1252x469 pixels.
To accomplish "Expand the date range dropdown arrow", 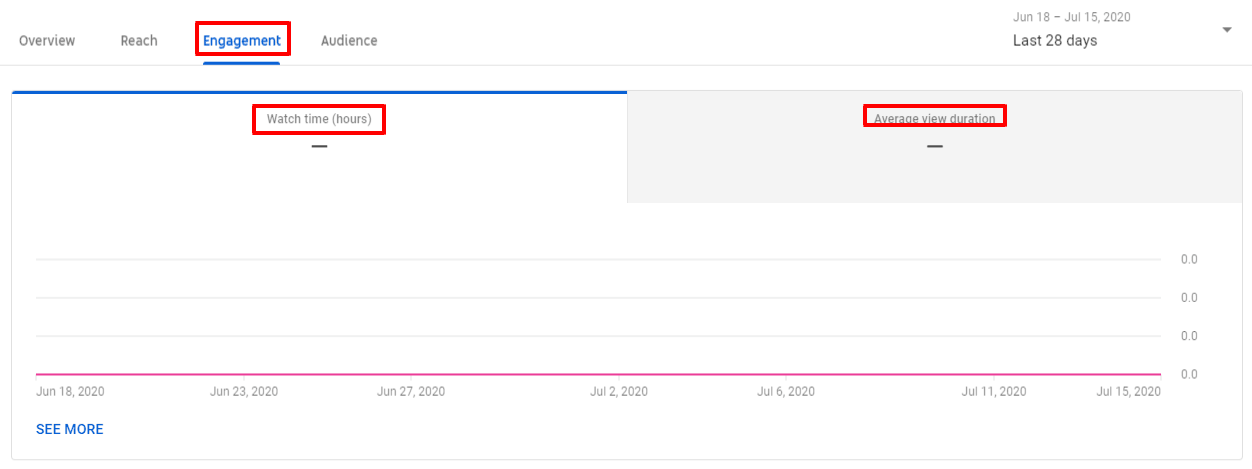I will coord(1227,30).
